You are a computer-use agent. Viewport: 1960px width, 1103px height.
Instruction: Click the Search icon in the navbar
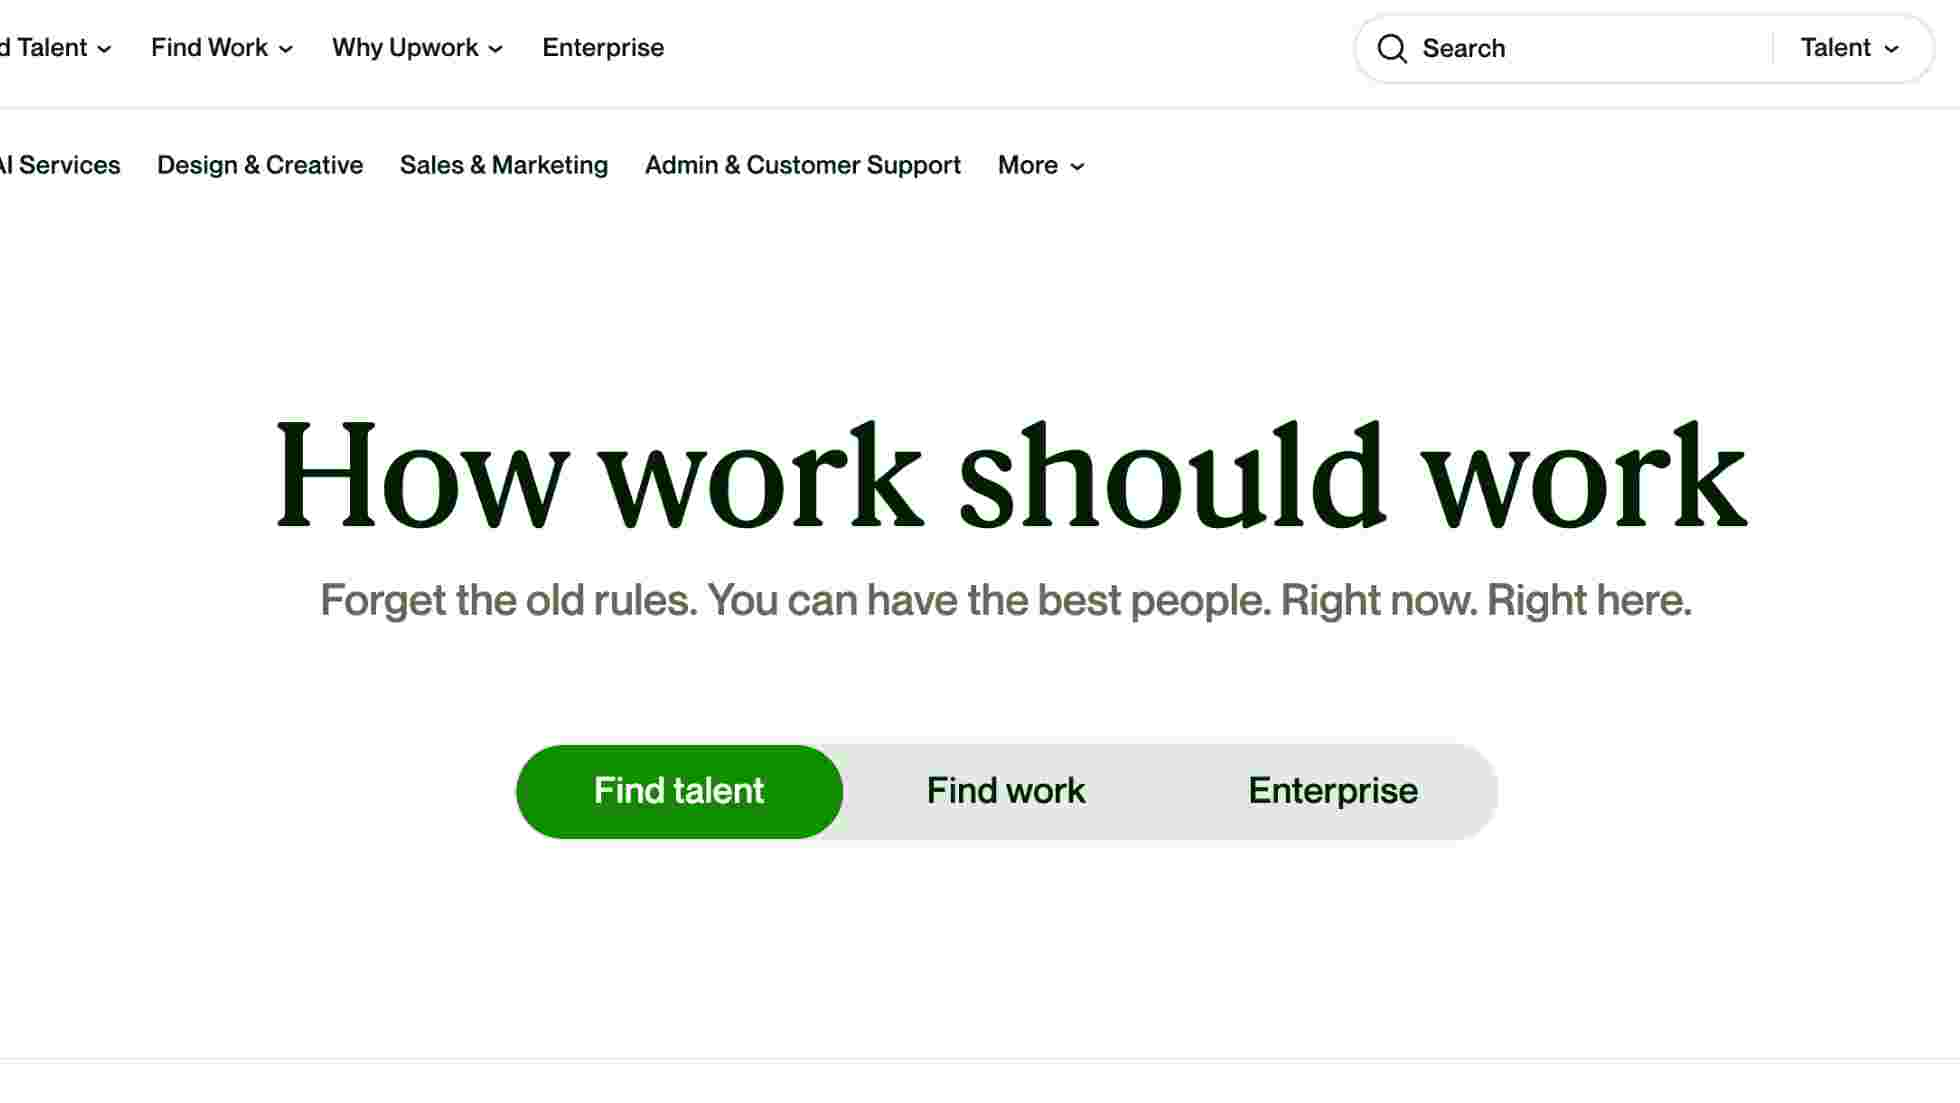(1393, 48)
